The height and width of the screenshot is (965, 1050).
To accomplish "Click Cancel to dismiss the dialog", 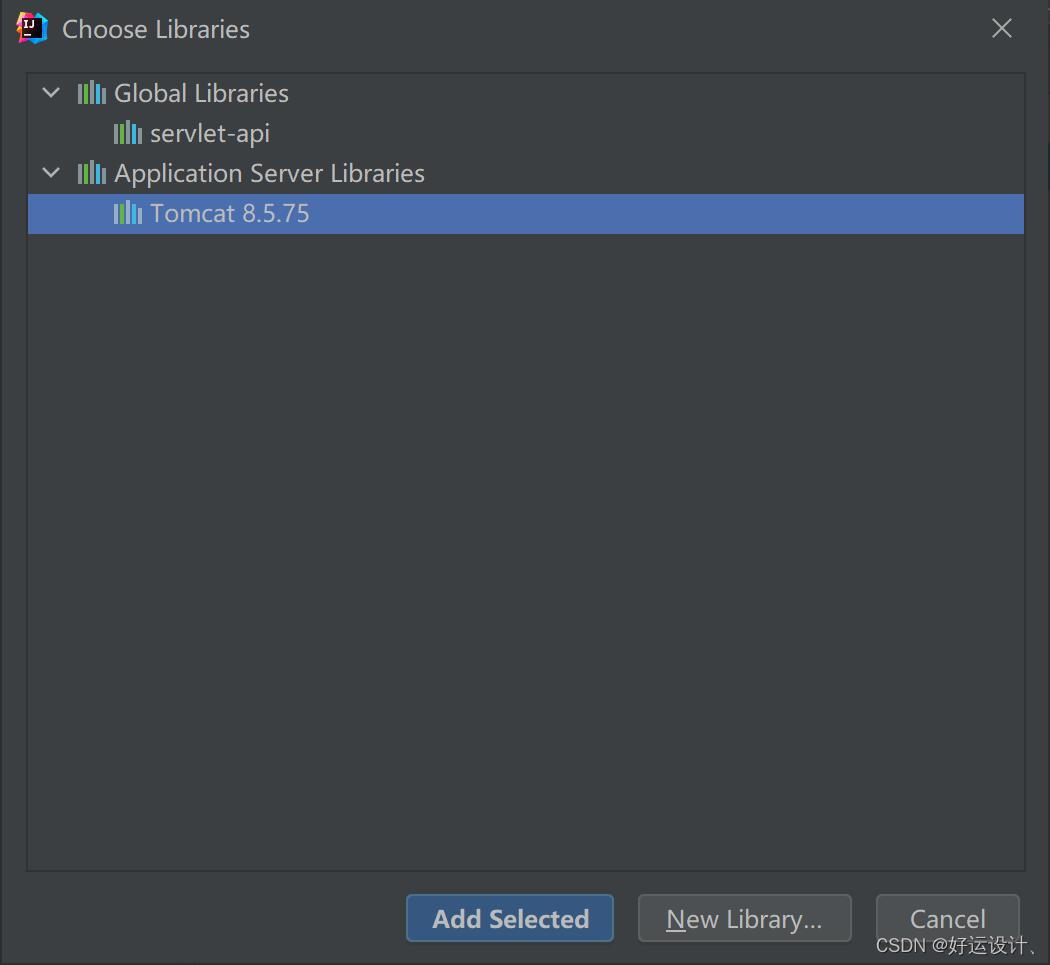I will pos(946,918).
